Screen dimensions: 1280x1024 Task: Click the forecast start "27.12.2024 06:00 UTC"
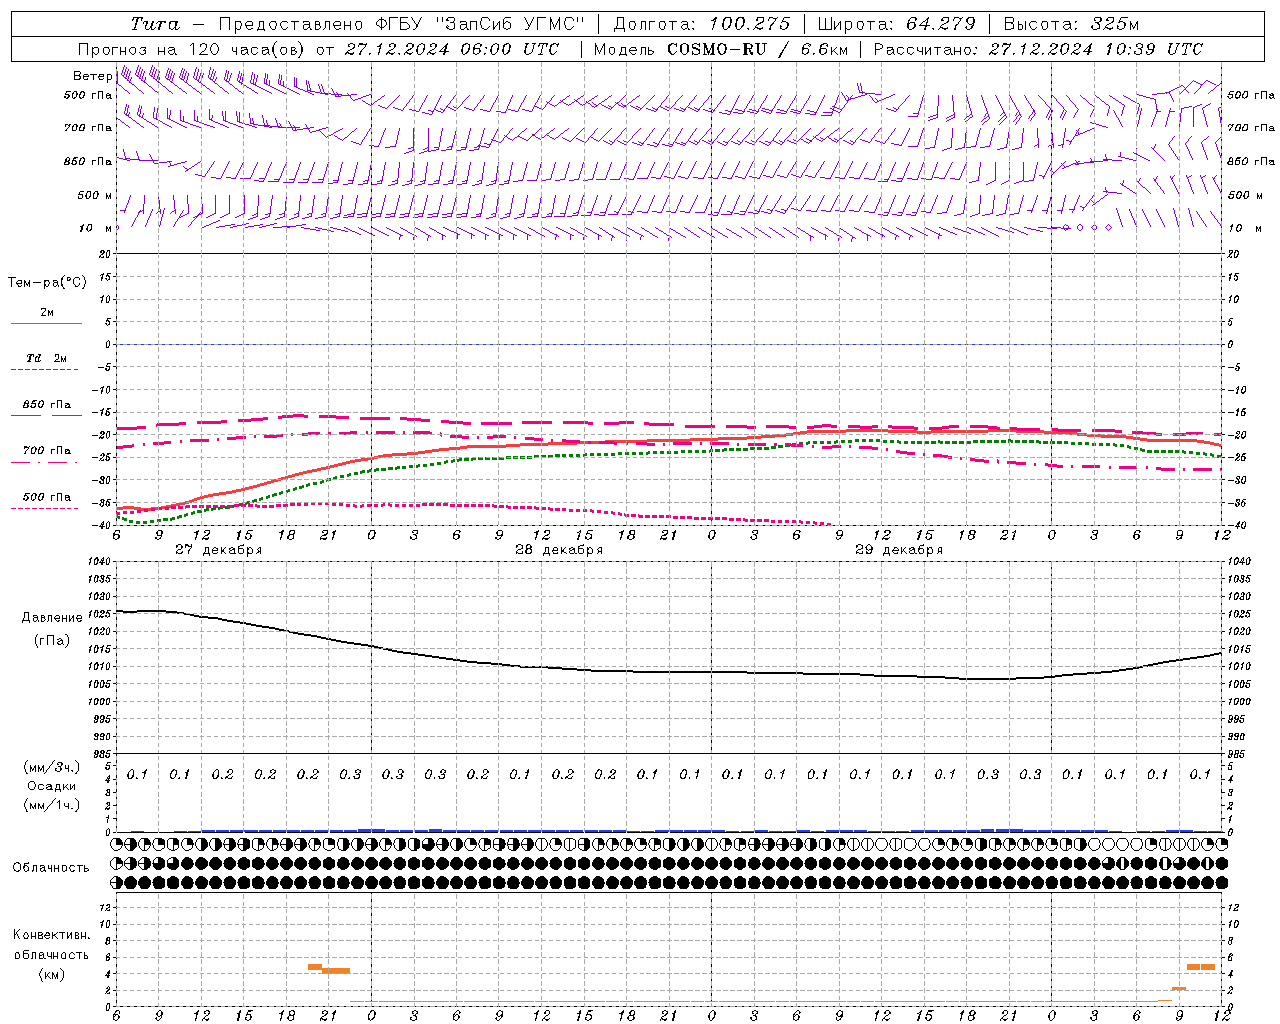click(x=451, y=49)
